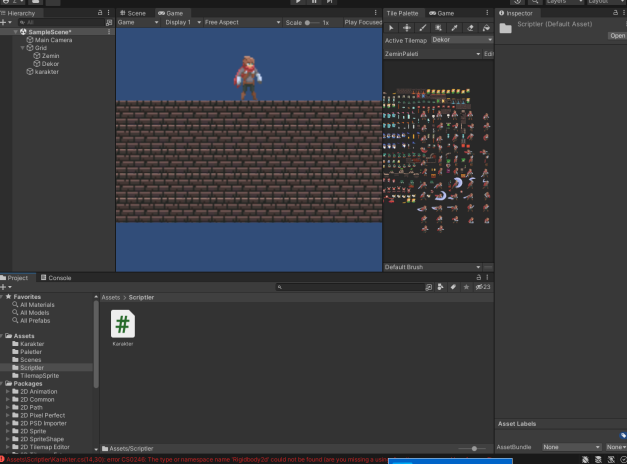The height and width of the screenshot is (464, 627).
Task: Click Play Focused button in Game view
Action: coord(363,22)
